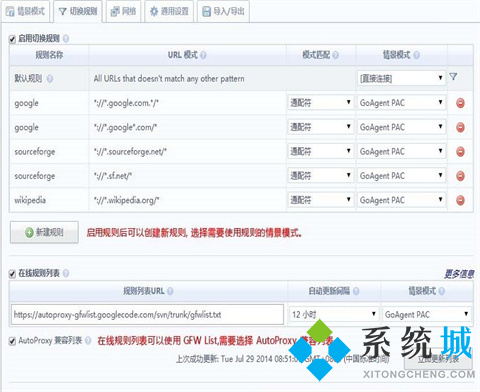Viewport: 480px width, 392px height.
Task: Open the 导入/导出 tab
Action: (x=223, y=11)
